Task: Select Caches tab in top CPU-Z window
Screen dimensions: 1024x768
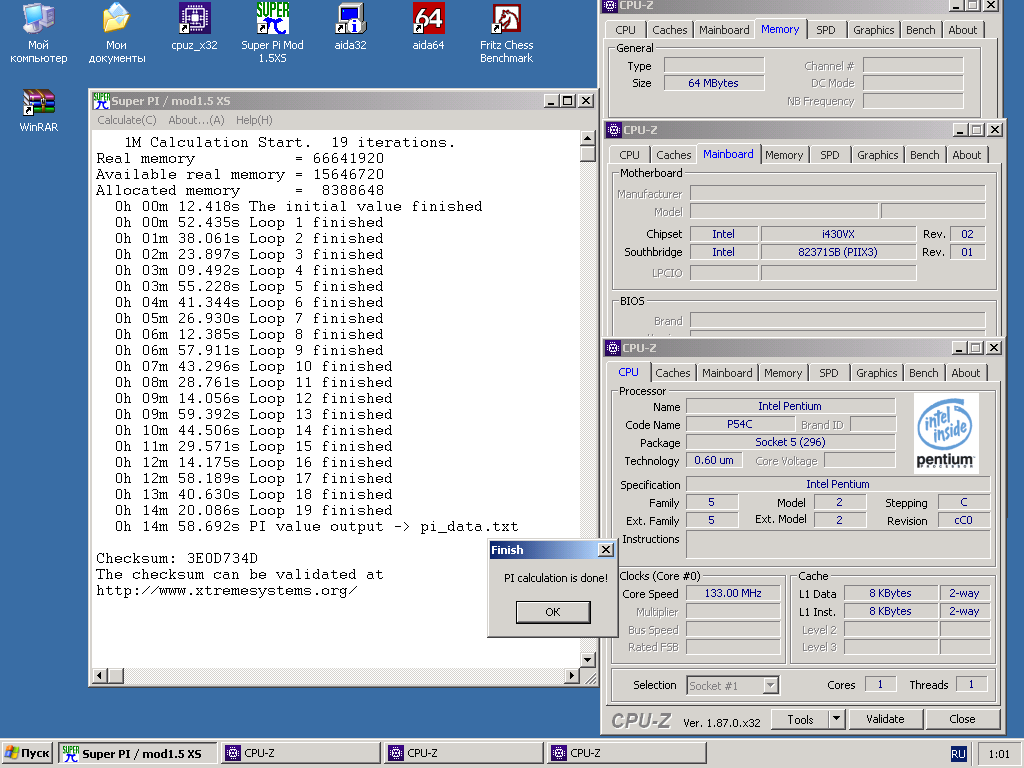Action: 669,30
